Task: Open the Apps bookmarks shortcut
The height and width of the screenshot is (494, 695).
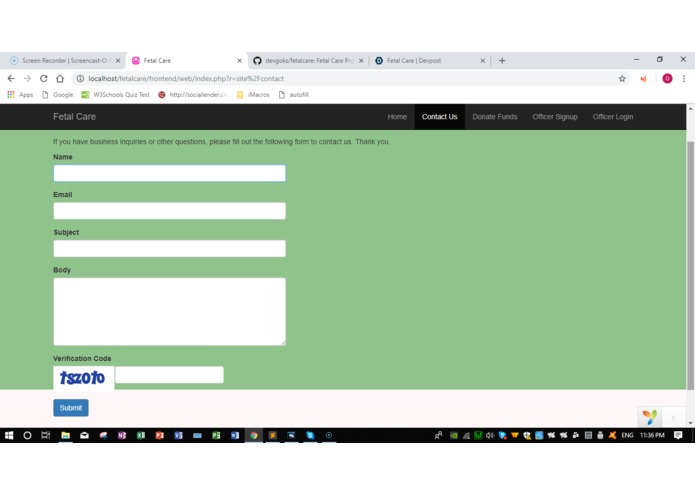Action: pos(20,94)
